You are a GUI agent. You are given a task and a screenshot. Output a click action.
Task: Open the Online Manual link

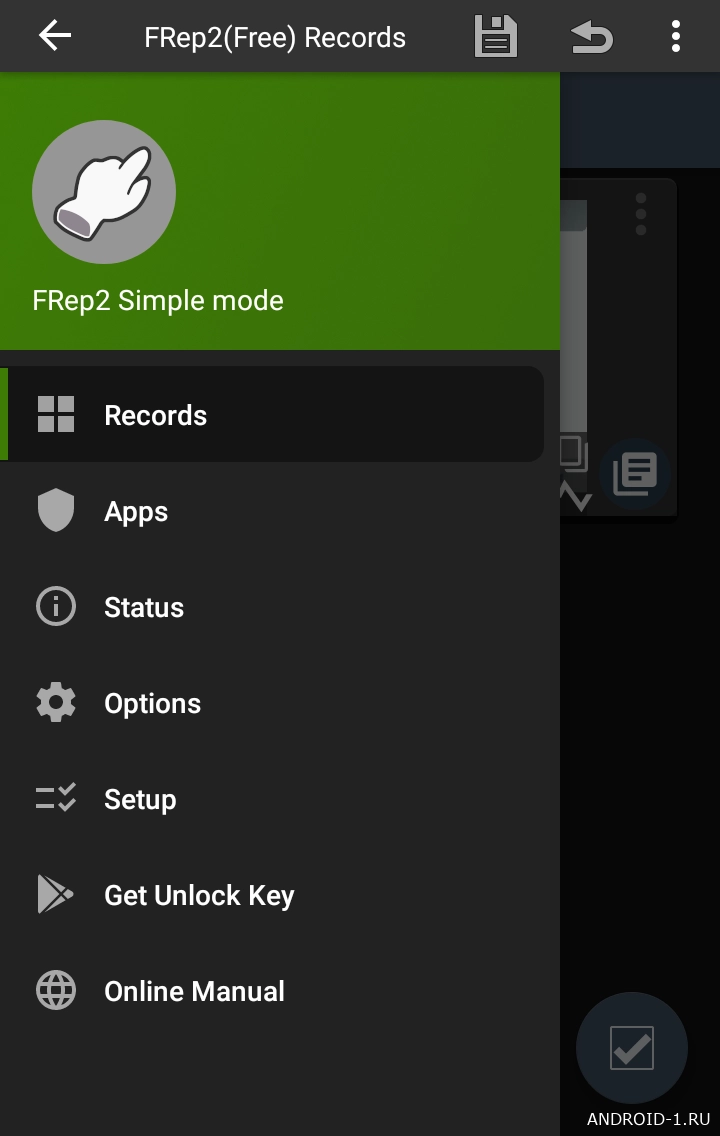tap(194, 991)
